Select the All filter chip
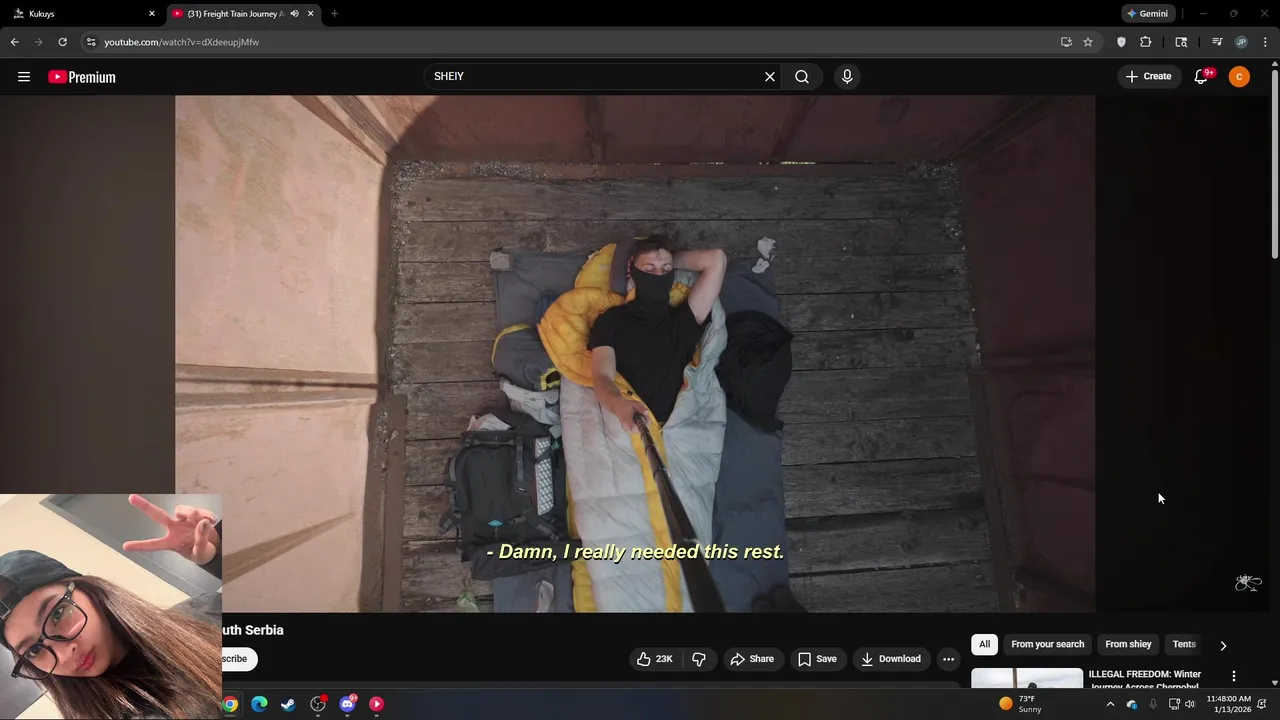 click(984, 644)
